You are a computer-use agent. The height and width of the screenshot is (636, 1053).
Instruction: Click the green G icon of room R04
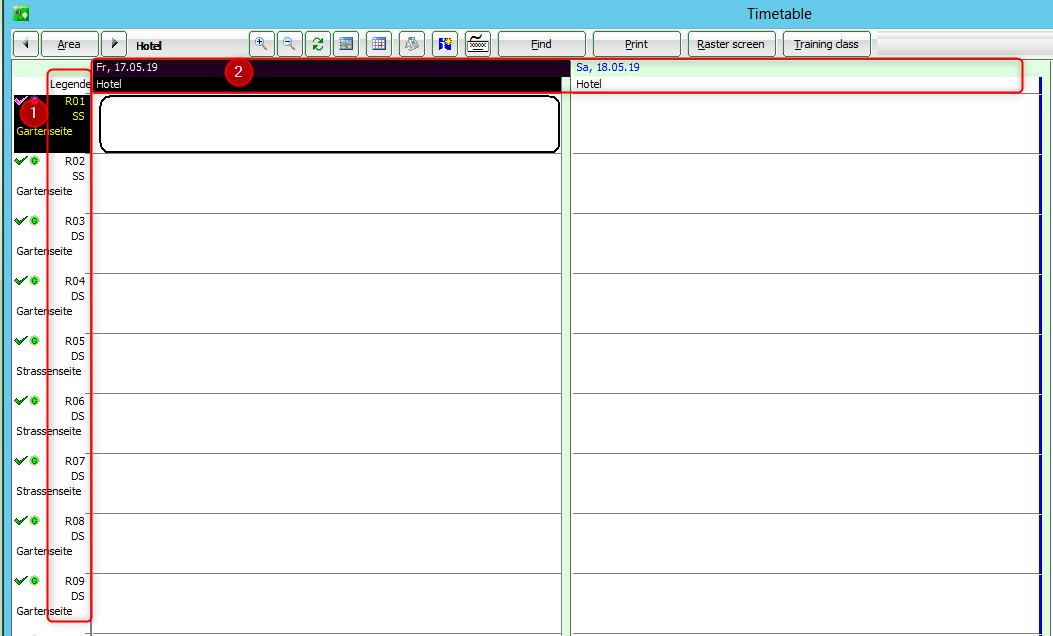tap(34, 280)
